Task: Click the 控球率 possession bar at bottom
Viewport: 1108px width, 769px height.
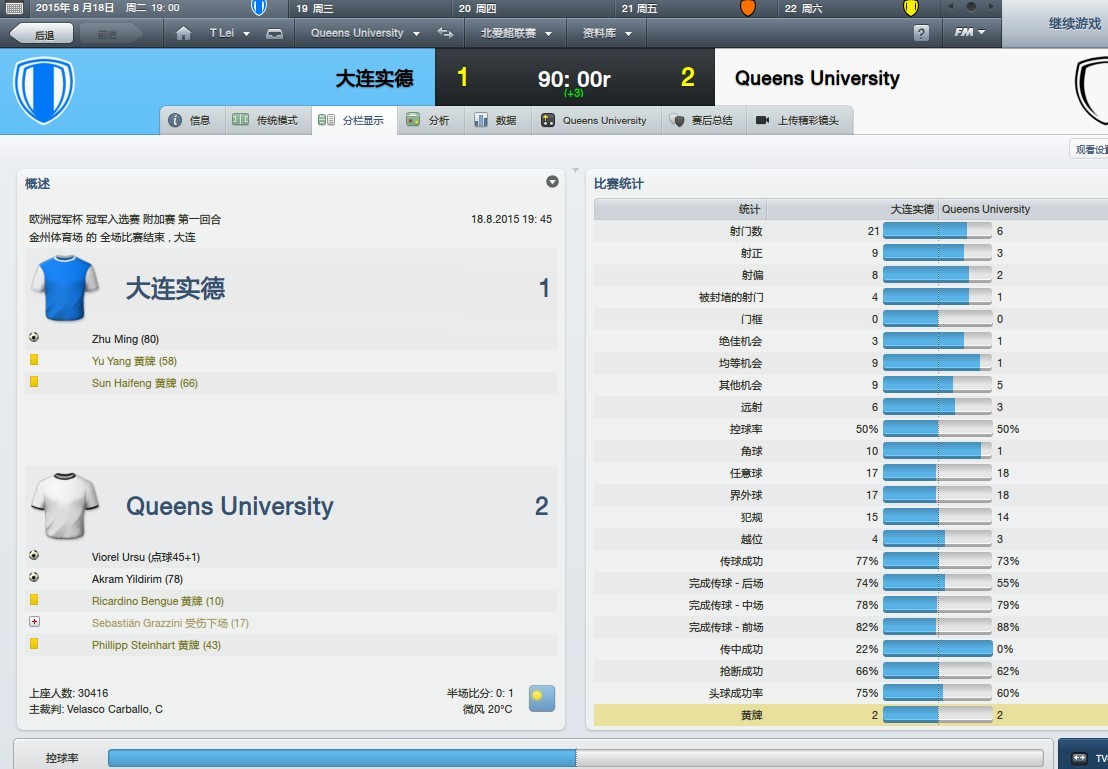Action: pyautogui.click(x=575, y=758)
